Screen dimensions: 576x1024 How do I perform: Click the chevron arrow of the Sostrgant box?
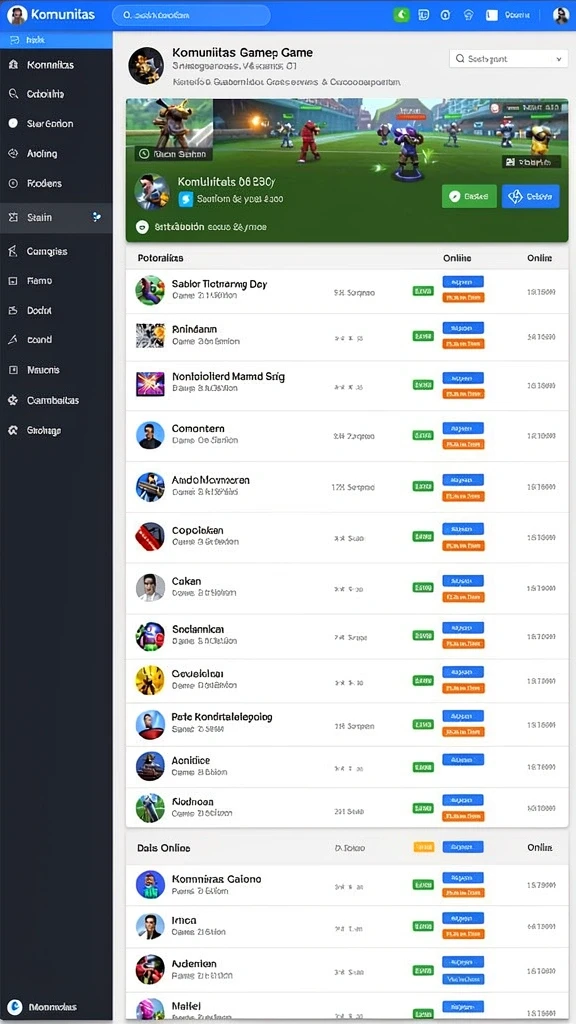click(559, 59)
